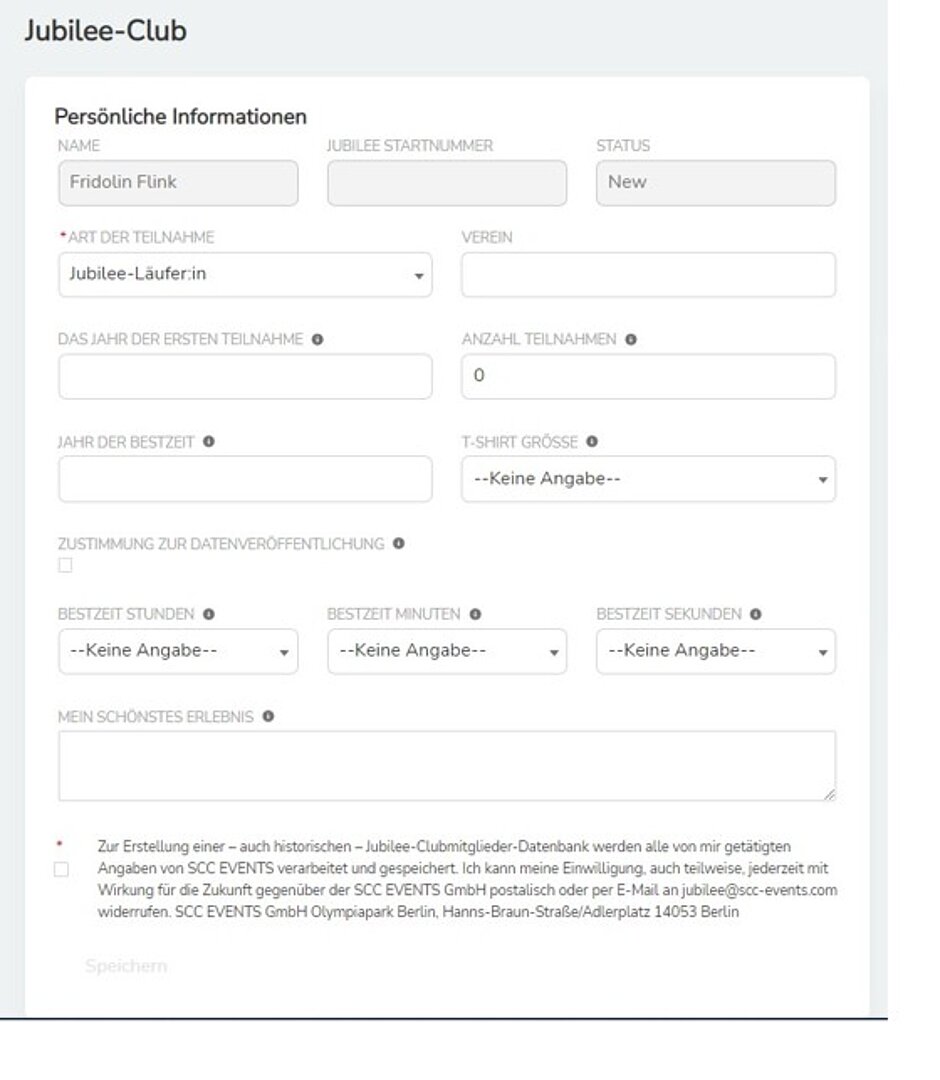
Task: Expand the T-Shirt Grösse dropdown
Action: 648,479
